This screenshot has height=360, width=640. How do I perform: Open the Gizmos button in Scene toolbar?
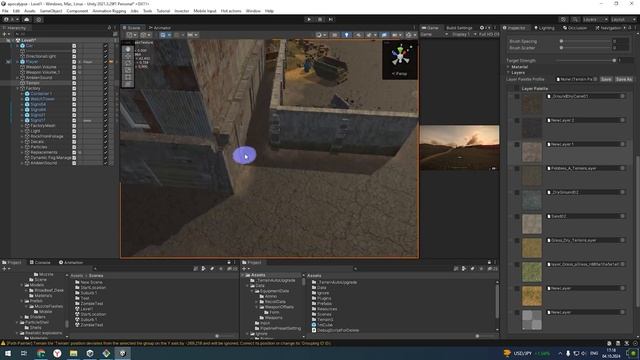[409, 35]
